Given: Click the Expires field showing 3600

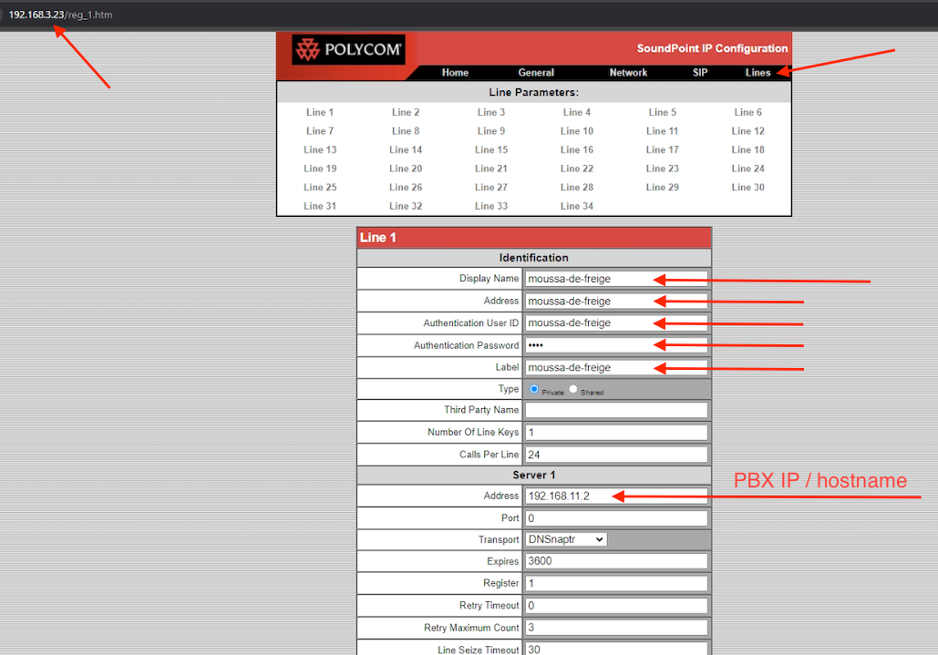Looking at the screenshot, I should tap(616, 561).
